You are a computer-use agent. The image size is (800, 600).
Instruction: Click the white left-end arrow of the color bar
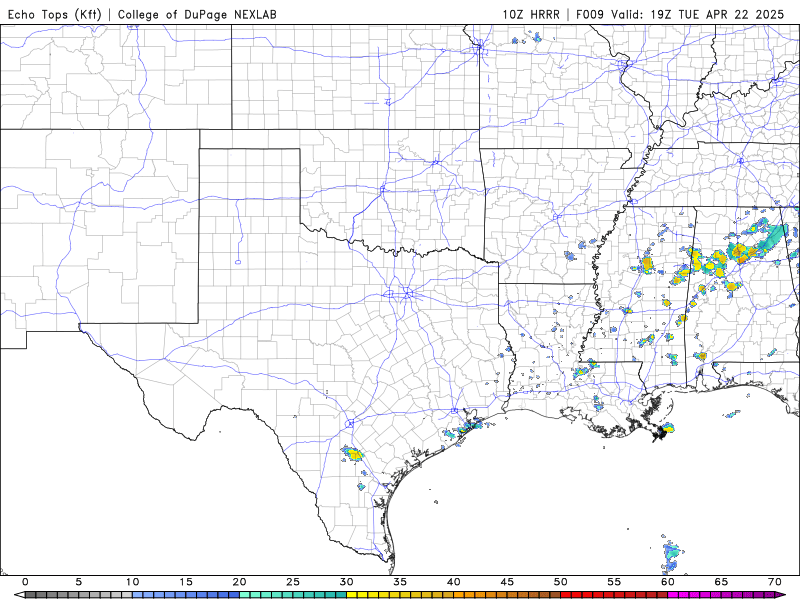tap(19, 595)
